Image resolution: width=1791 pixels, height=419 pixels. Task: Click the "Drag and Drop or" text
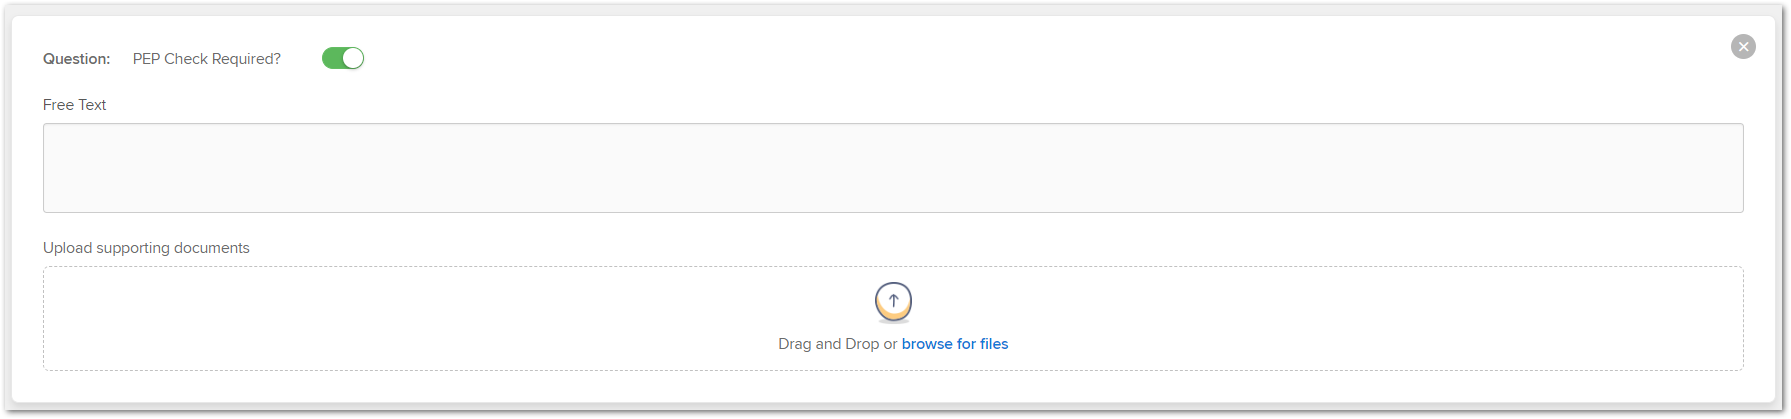(838, 344)
